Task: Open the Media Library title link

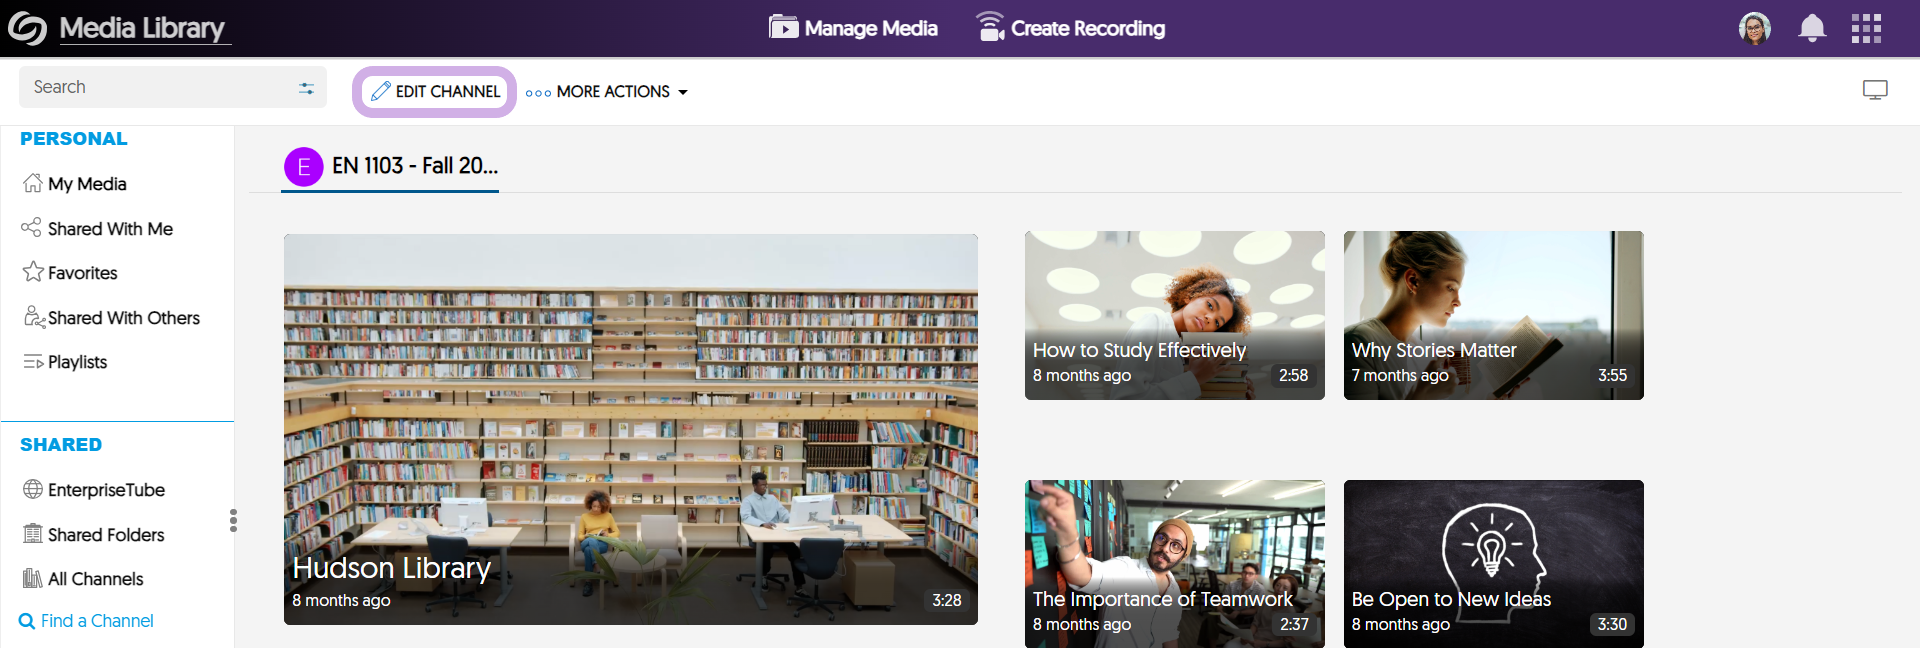Action: click(x=143, y=28)
